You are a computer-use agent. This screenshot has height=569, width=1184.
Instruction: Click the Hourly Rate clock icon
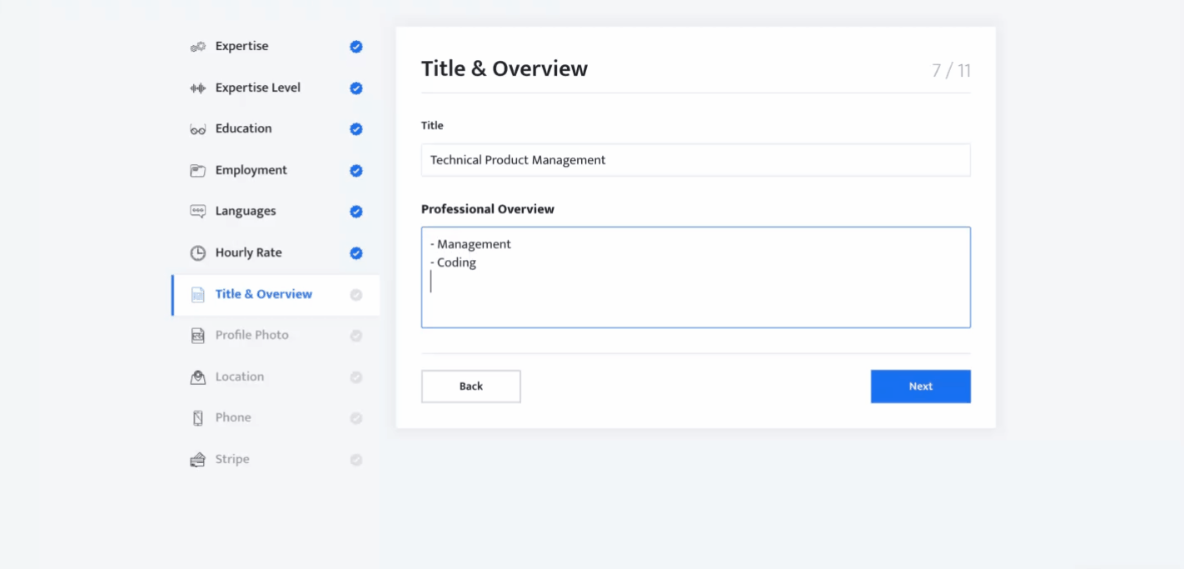(198, 253)
